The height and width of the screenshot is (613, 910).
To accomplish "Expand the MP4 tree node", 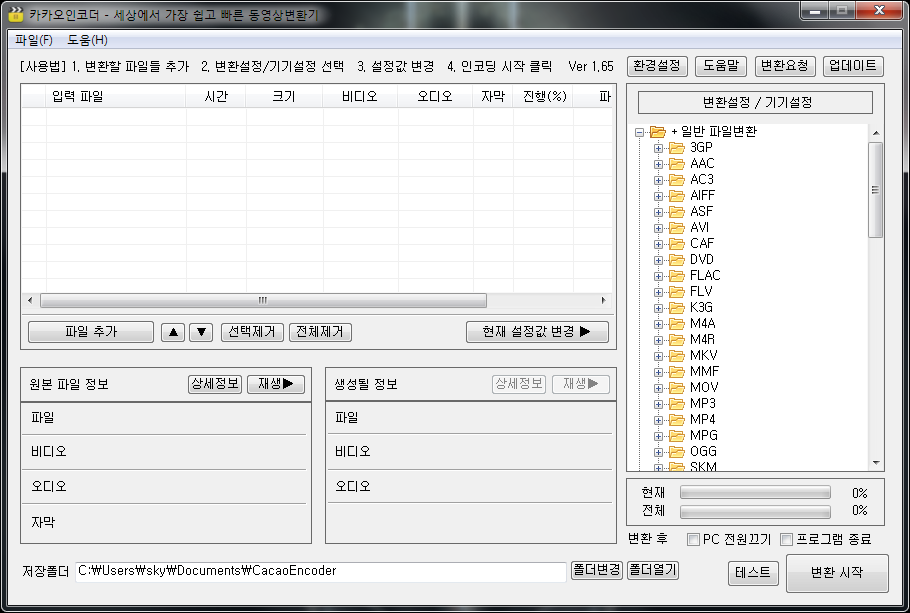I will (x=658, y=420).
